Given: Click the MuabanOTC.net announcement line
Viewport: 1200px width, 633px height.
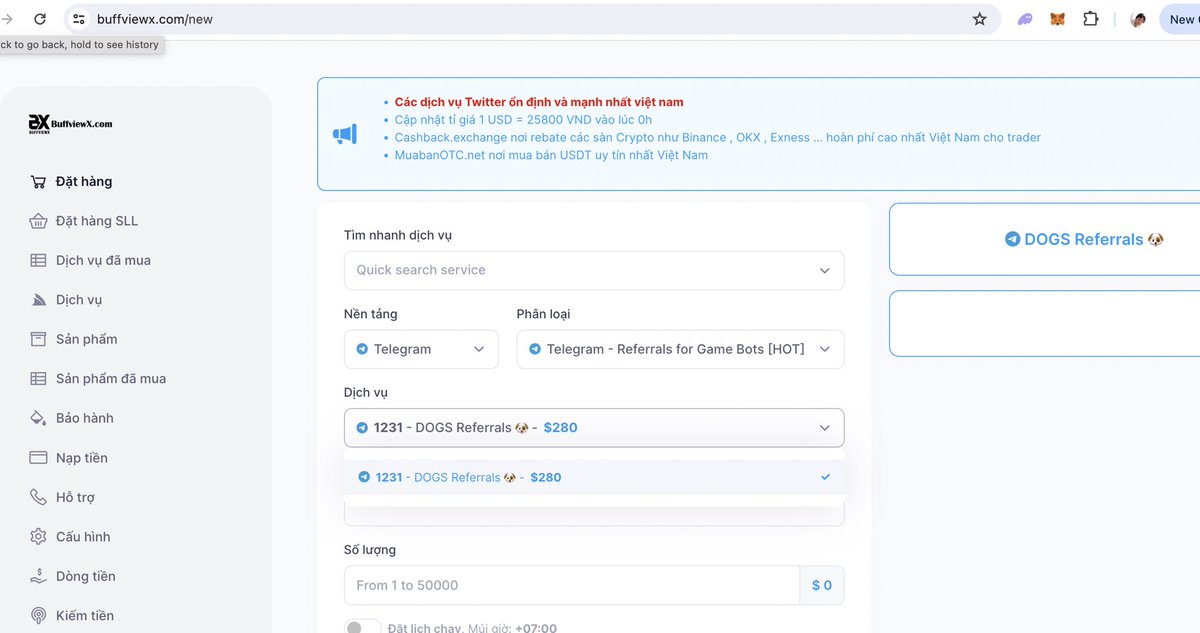Looking at the screenshot, I should pyautogui.click(x=551, y=155).
